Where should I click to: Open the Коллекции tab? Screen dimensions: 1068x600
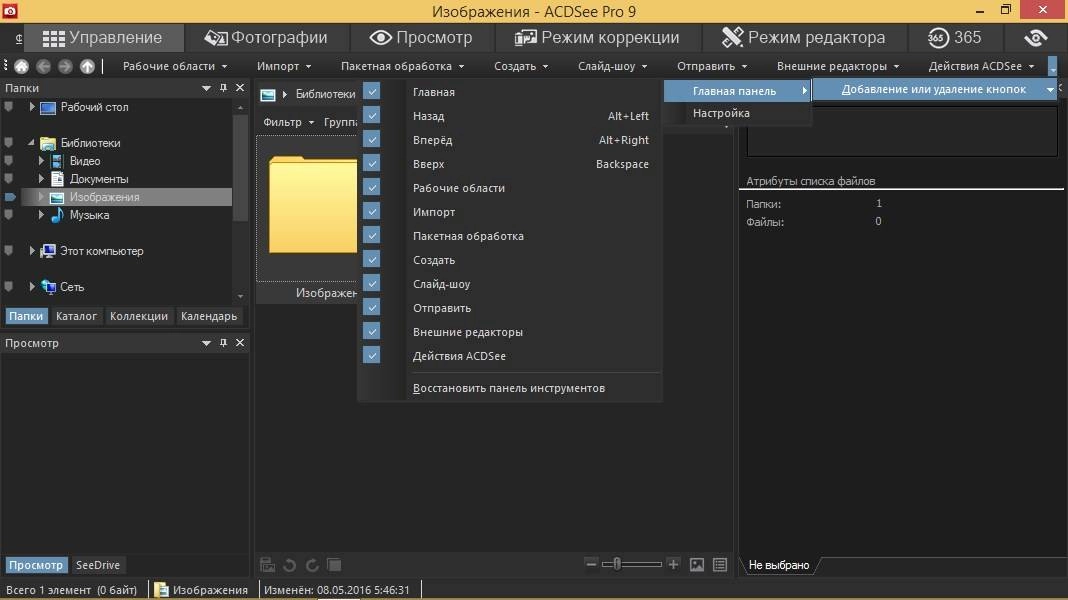tap(139, 316)
